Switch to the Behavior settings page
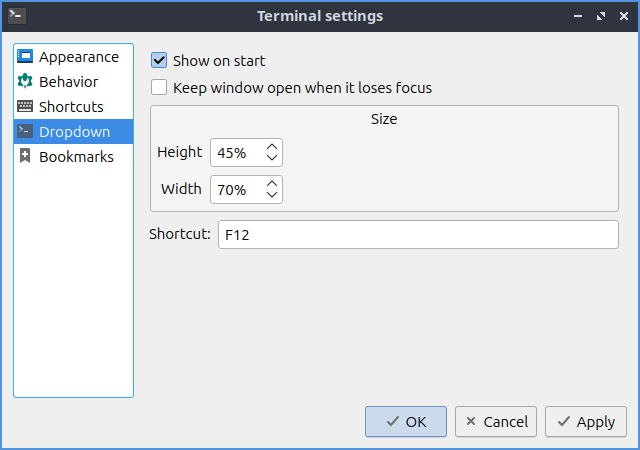The height and width of the screenshot is (450, 640). 68,82
